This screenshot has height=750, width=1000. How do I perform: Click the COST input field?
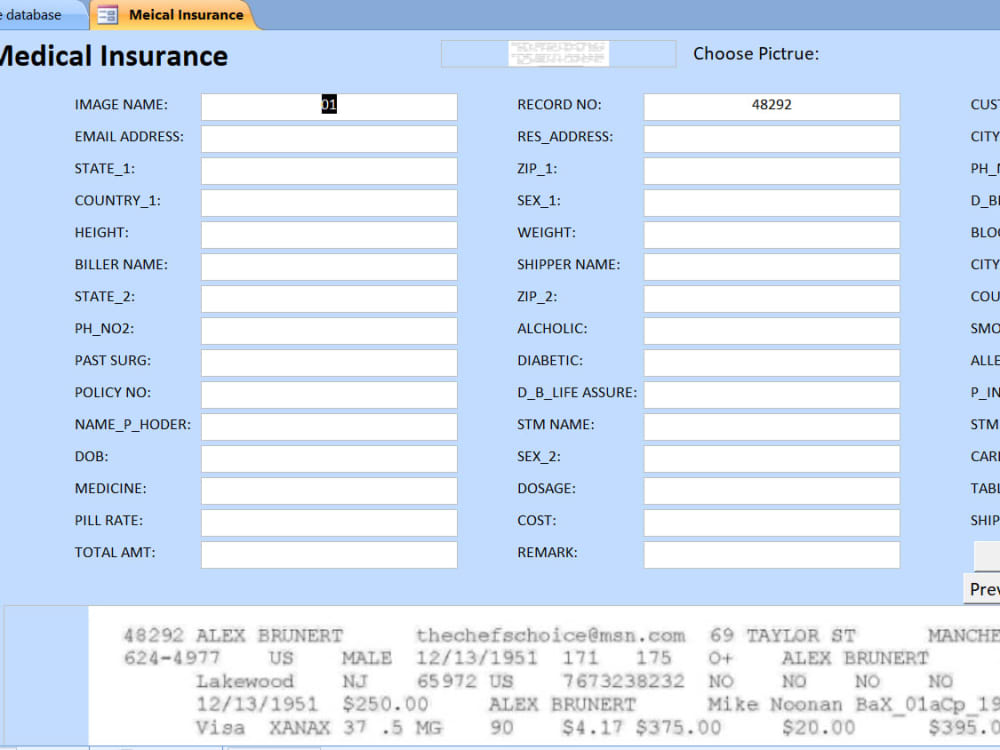(x=772, y=523)
